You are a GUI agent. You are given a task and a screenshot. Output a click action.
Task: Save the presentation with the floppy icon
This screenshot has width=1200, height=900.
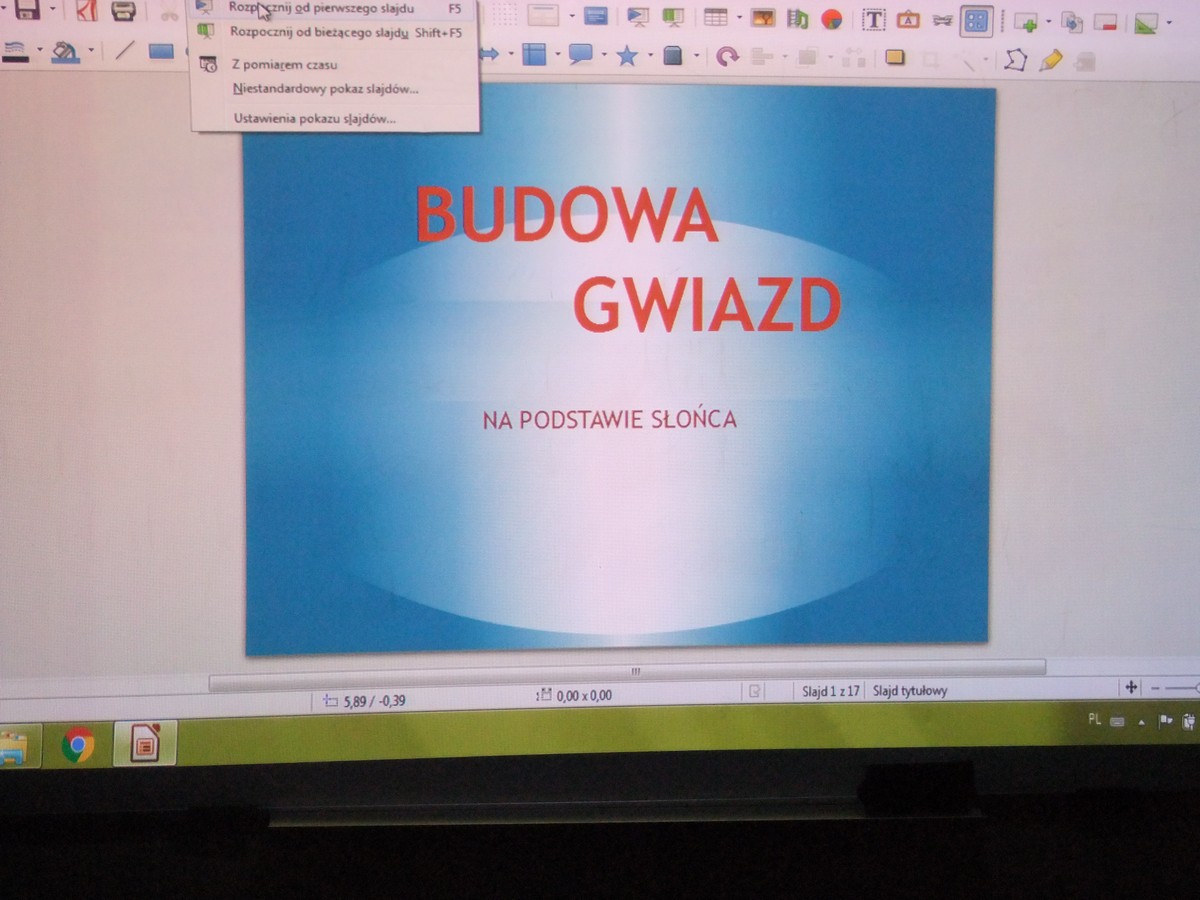tap(27, 10)
